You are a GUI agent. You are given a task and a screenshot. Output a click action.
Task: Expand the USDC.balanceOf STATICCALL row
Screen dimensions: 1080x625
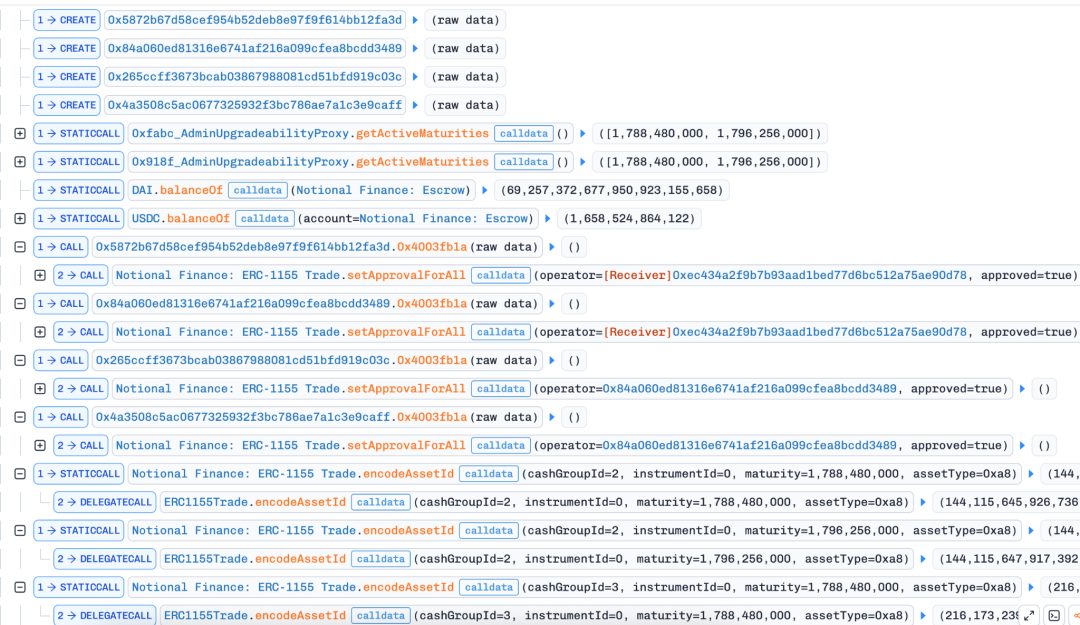pos(20,218)
